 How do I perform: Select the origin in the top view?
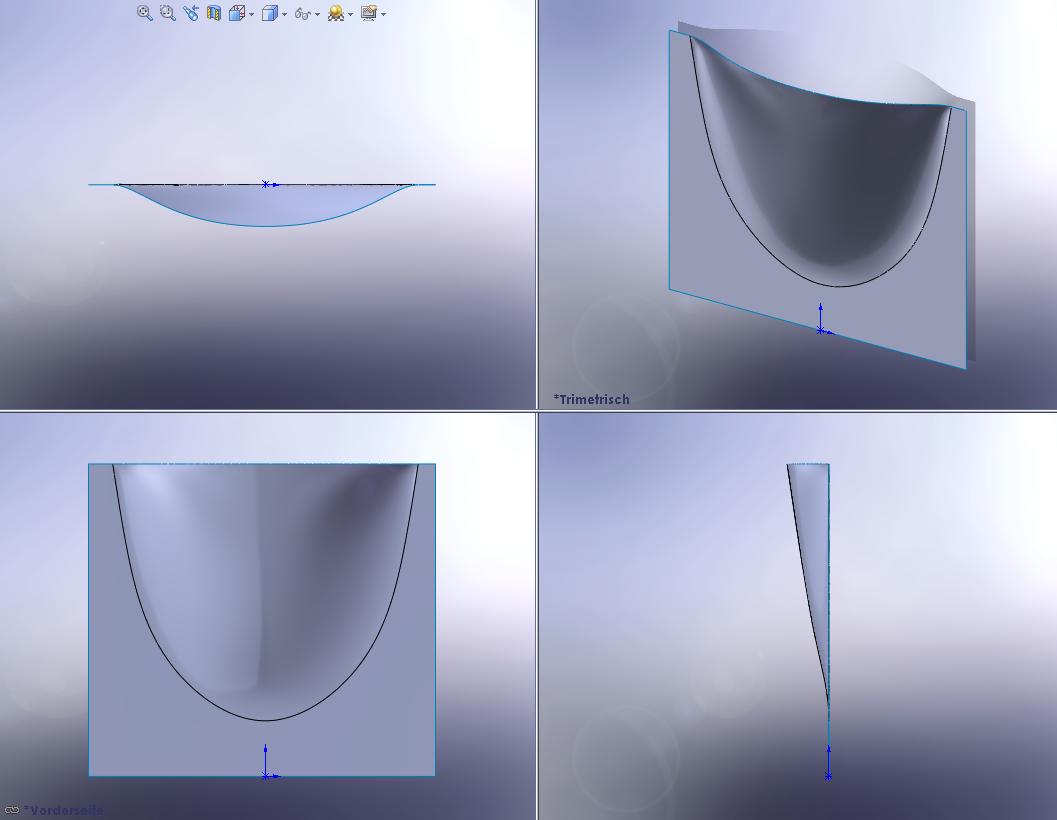(266, 184)
